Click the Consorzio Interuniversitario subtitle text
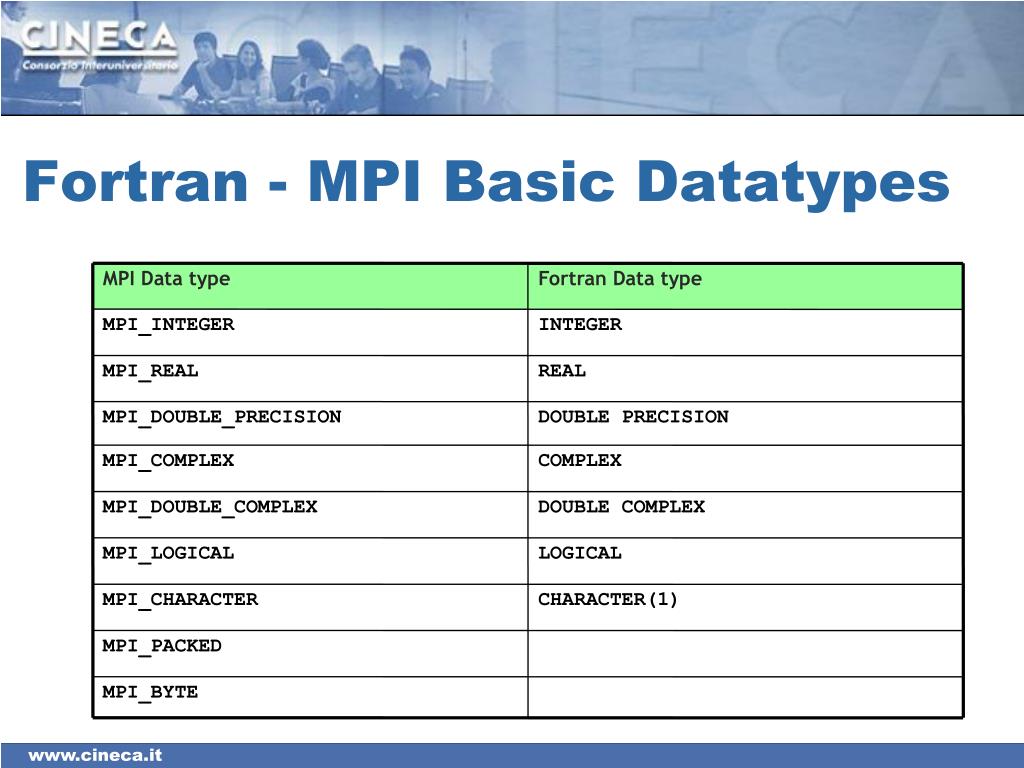The width and height of the screenshot is (1024, 768). coord(100,65)
